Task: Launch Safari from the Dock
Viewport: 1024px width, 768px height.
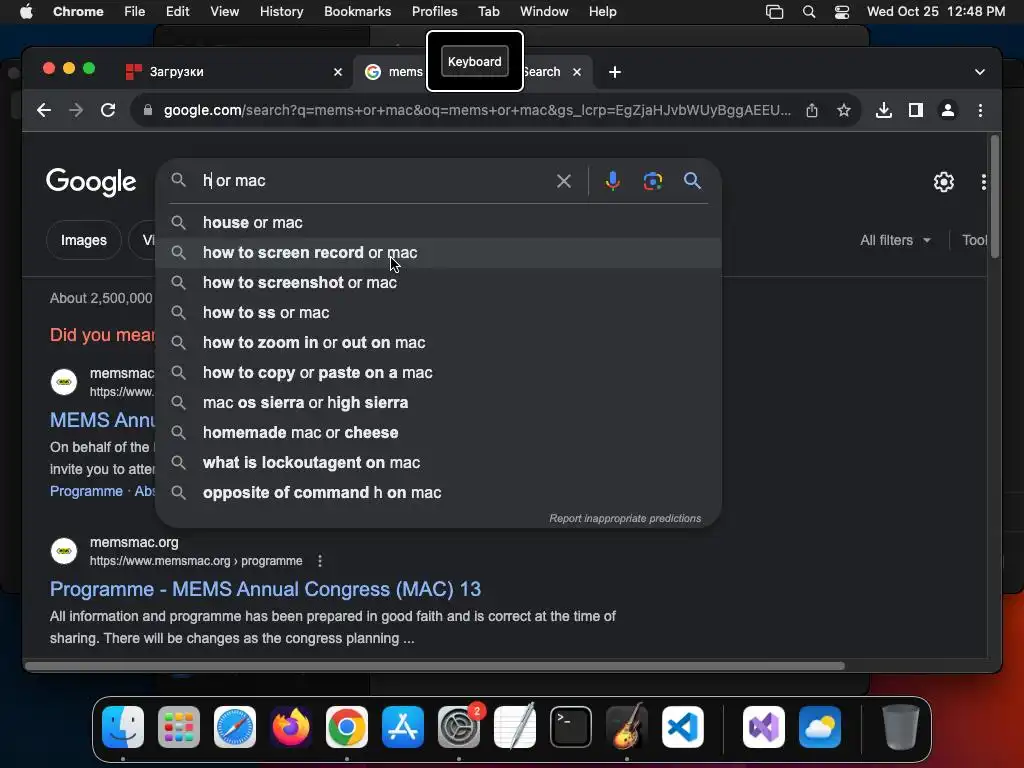Action: [235, 727]
